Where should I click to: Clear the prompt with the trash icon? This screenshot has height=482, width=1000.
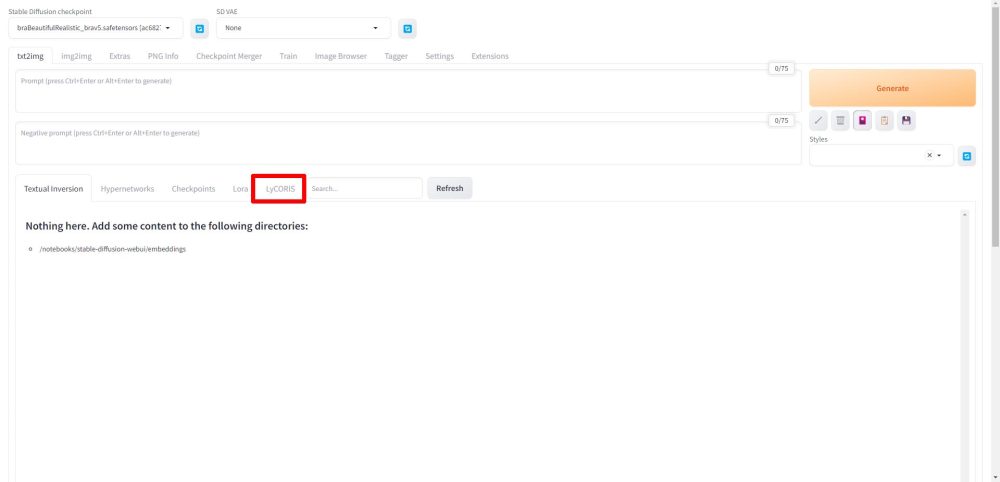tap(841, 120)
